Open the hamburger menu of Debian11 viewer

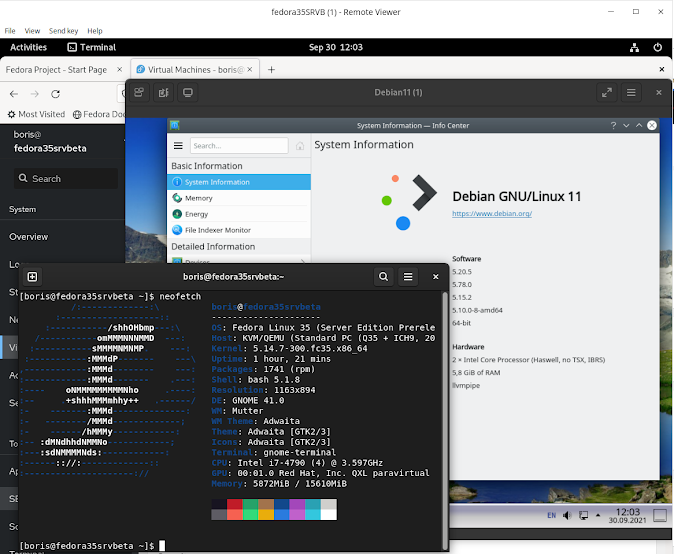coord(631,92)
